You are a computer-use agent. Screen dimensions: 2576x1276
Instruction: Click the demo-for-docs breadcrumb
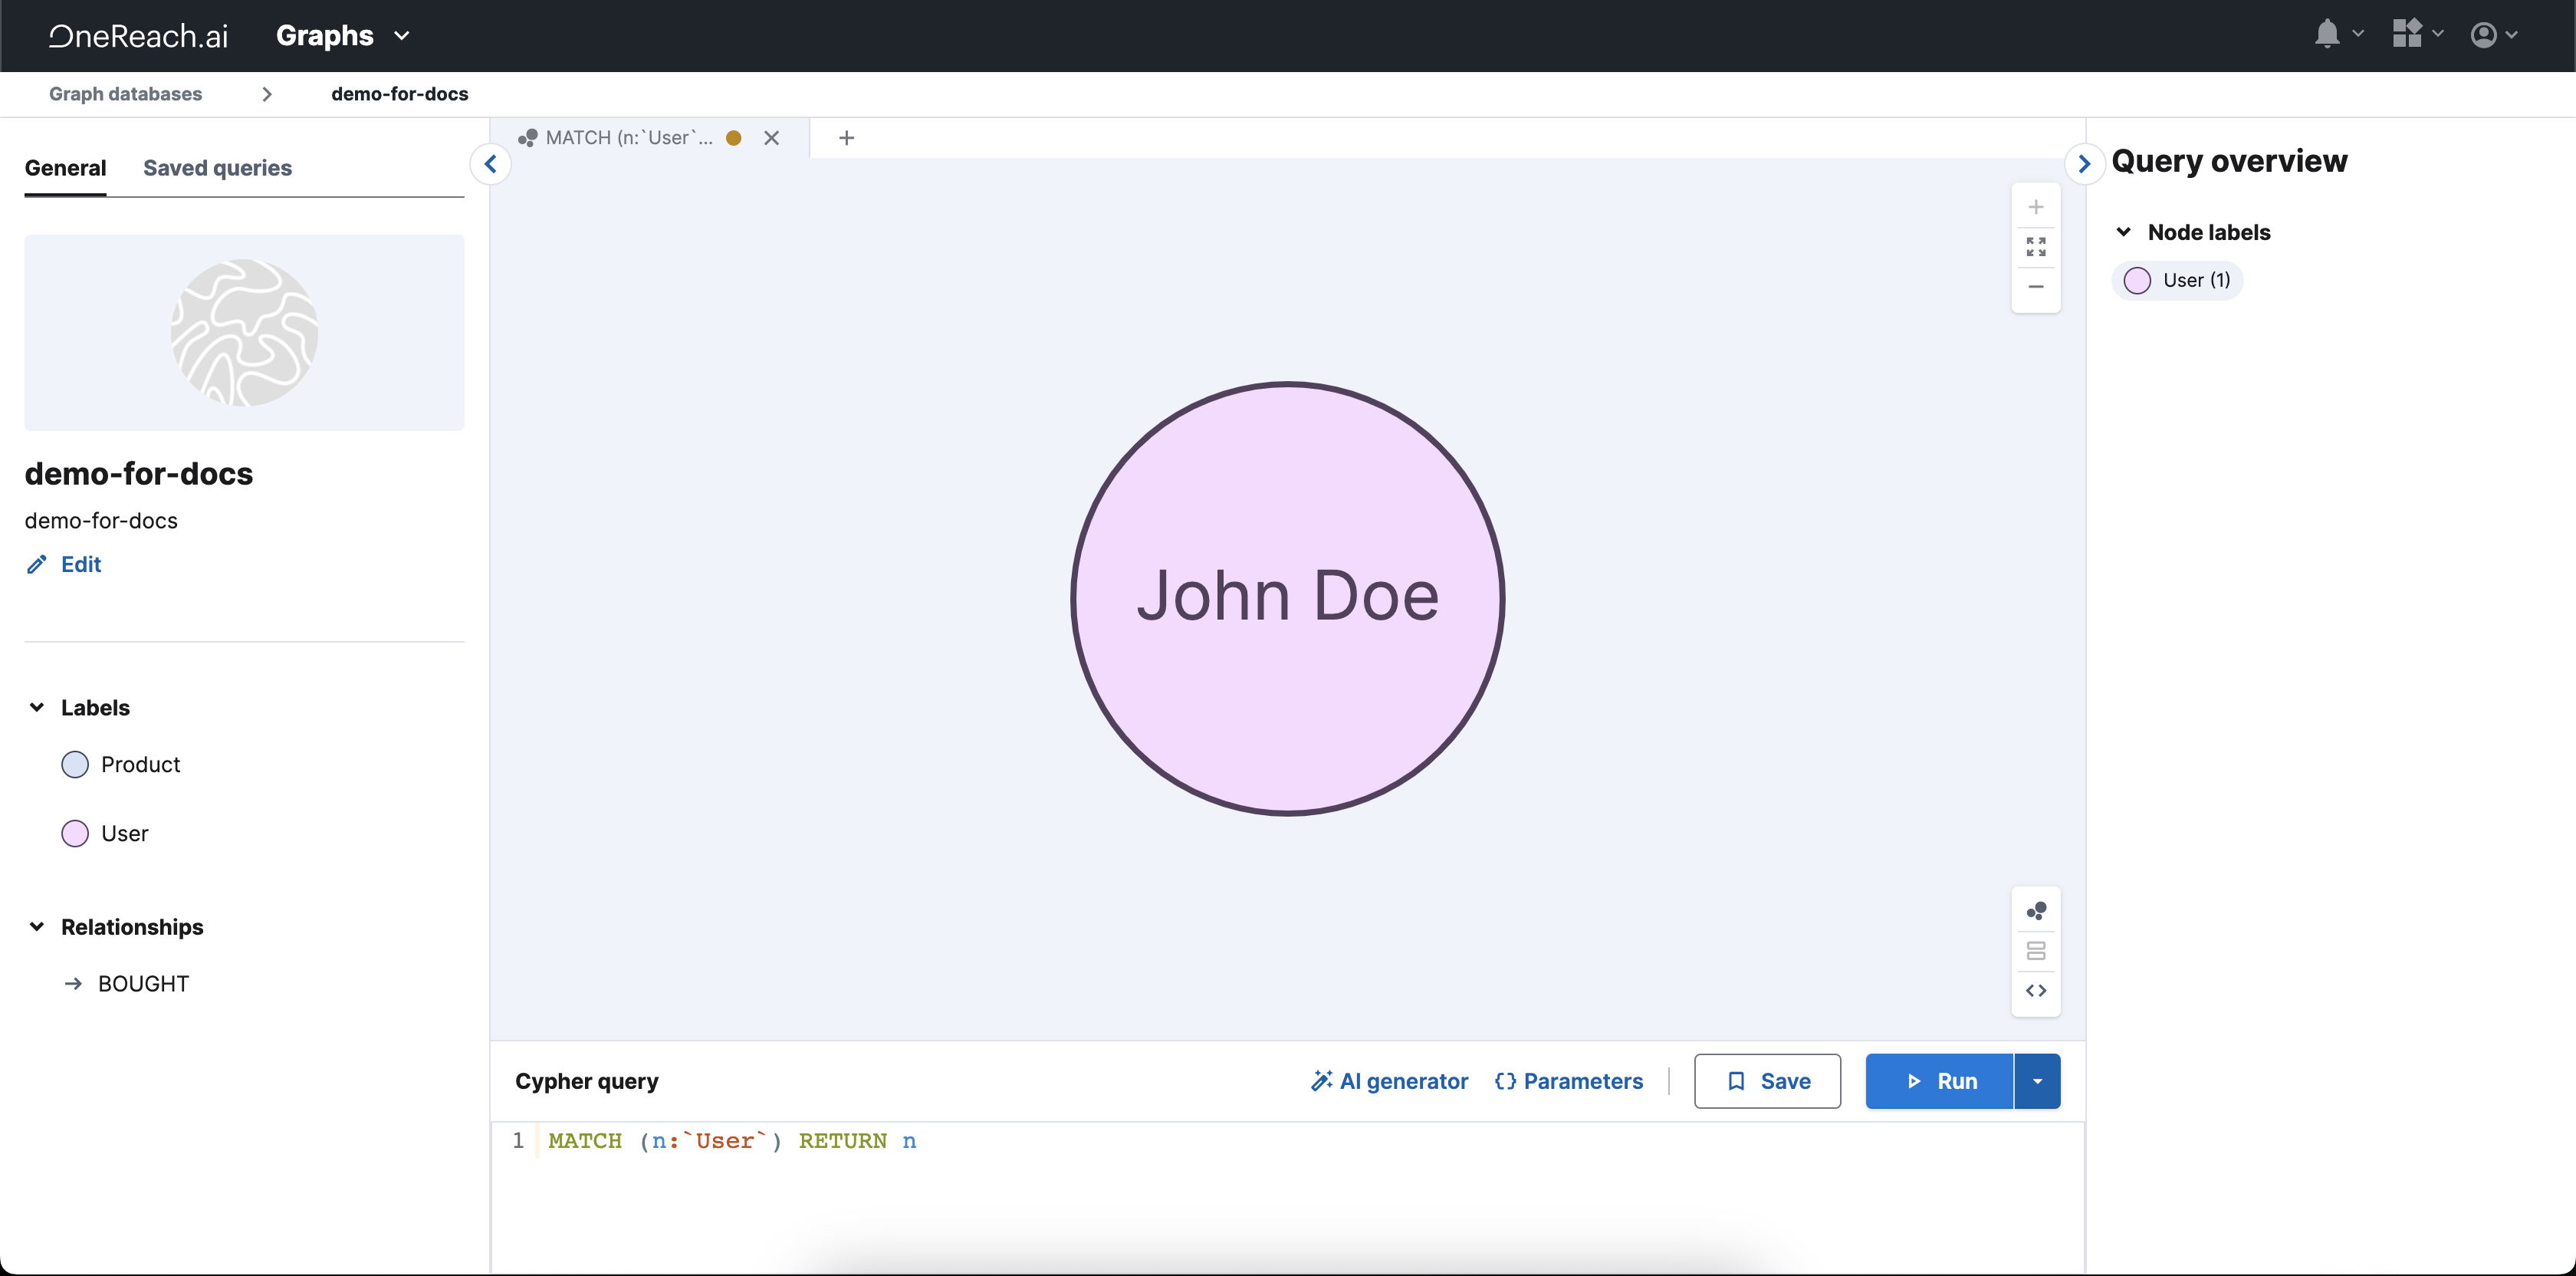coord(399,94)
